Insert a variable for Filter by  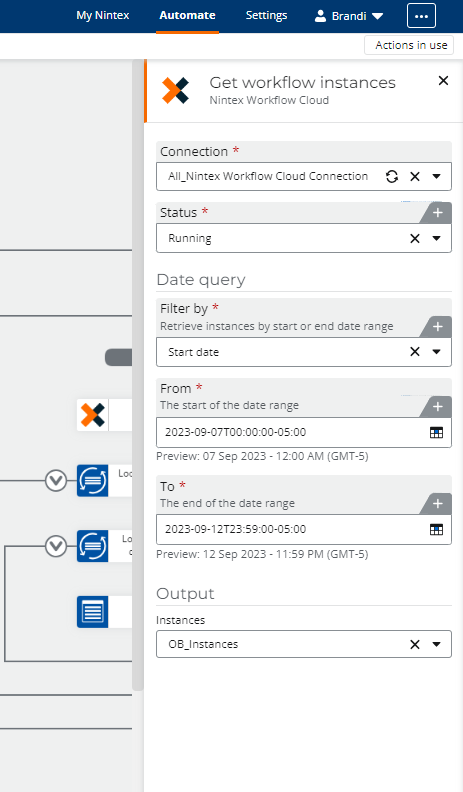[x=437, y=327]
